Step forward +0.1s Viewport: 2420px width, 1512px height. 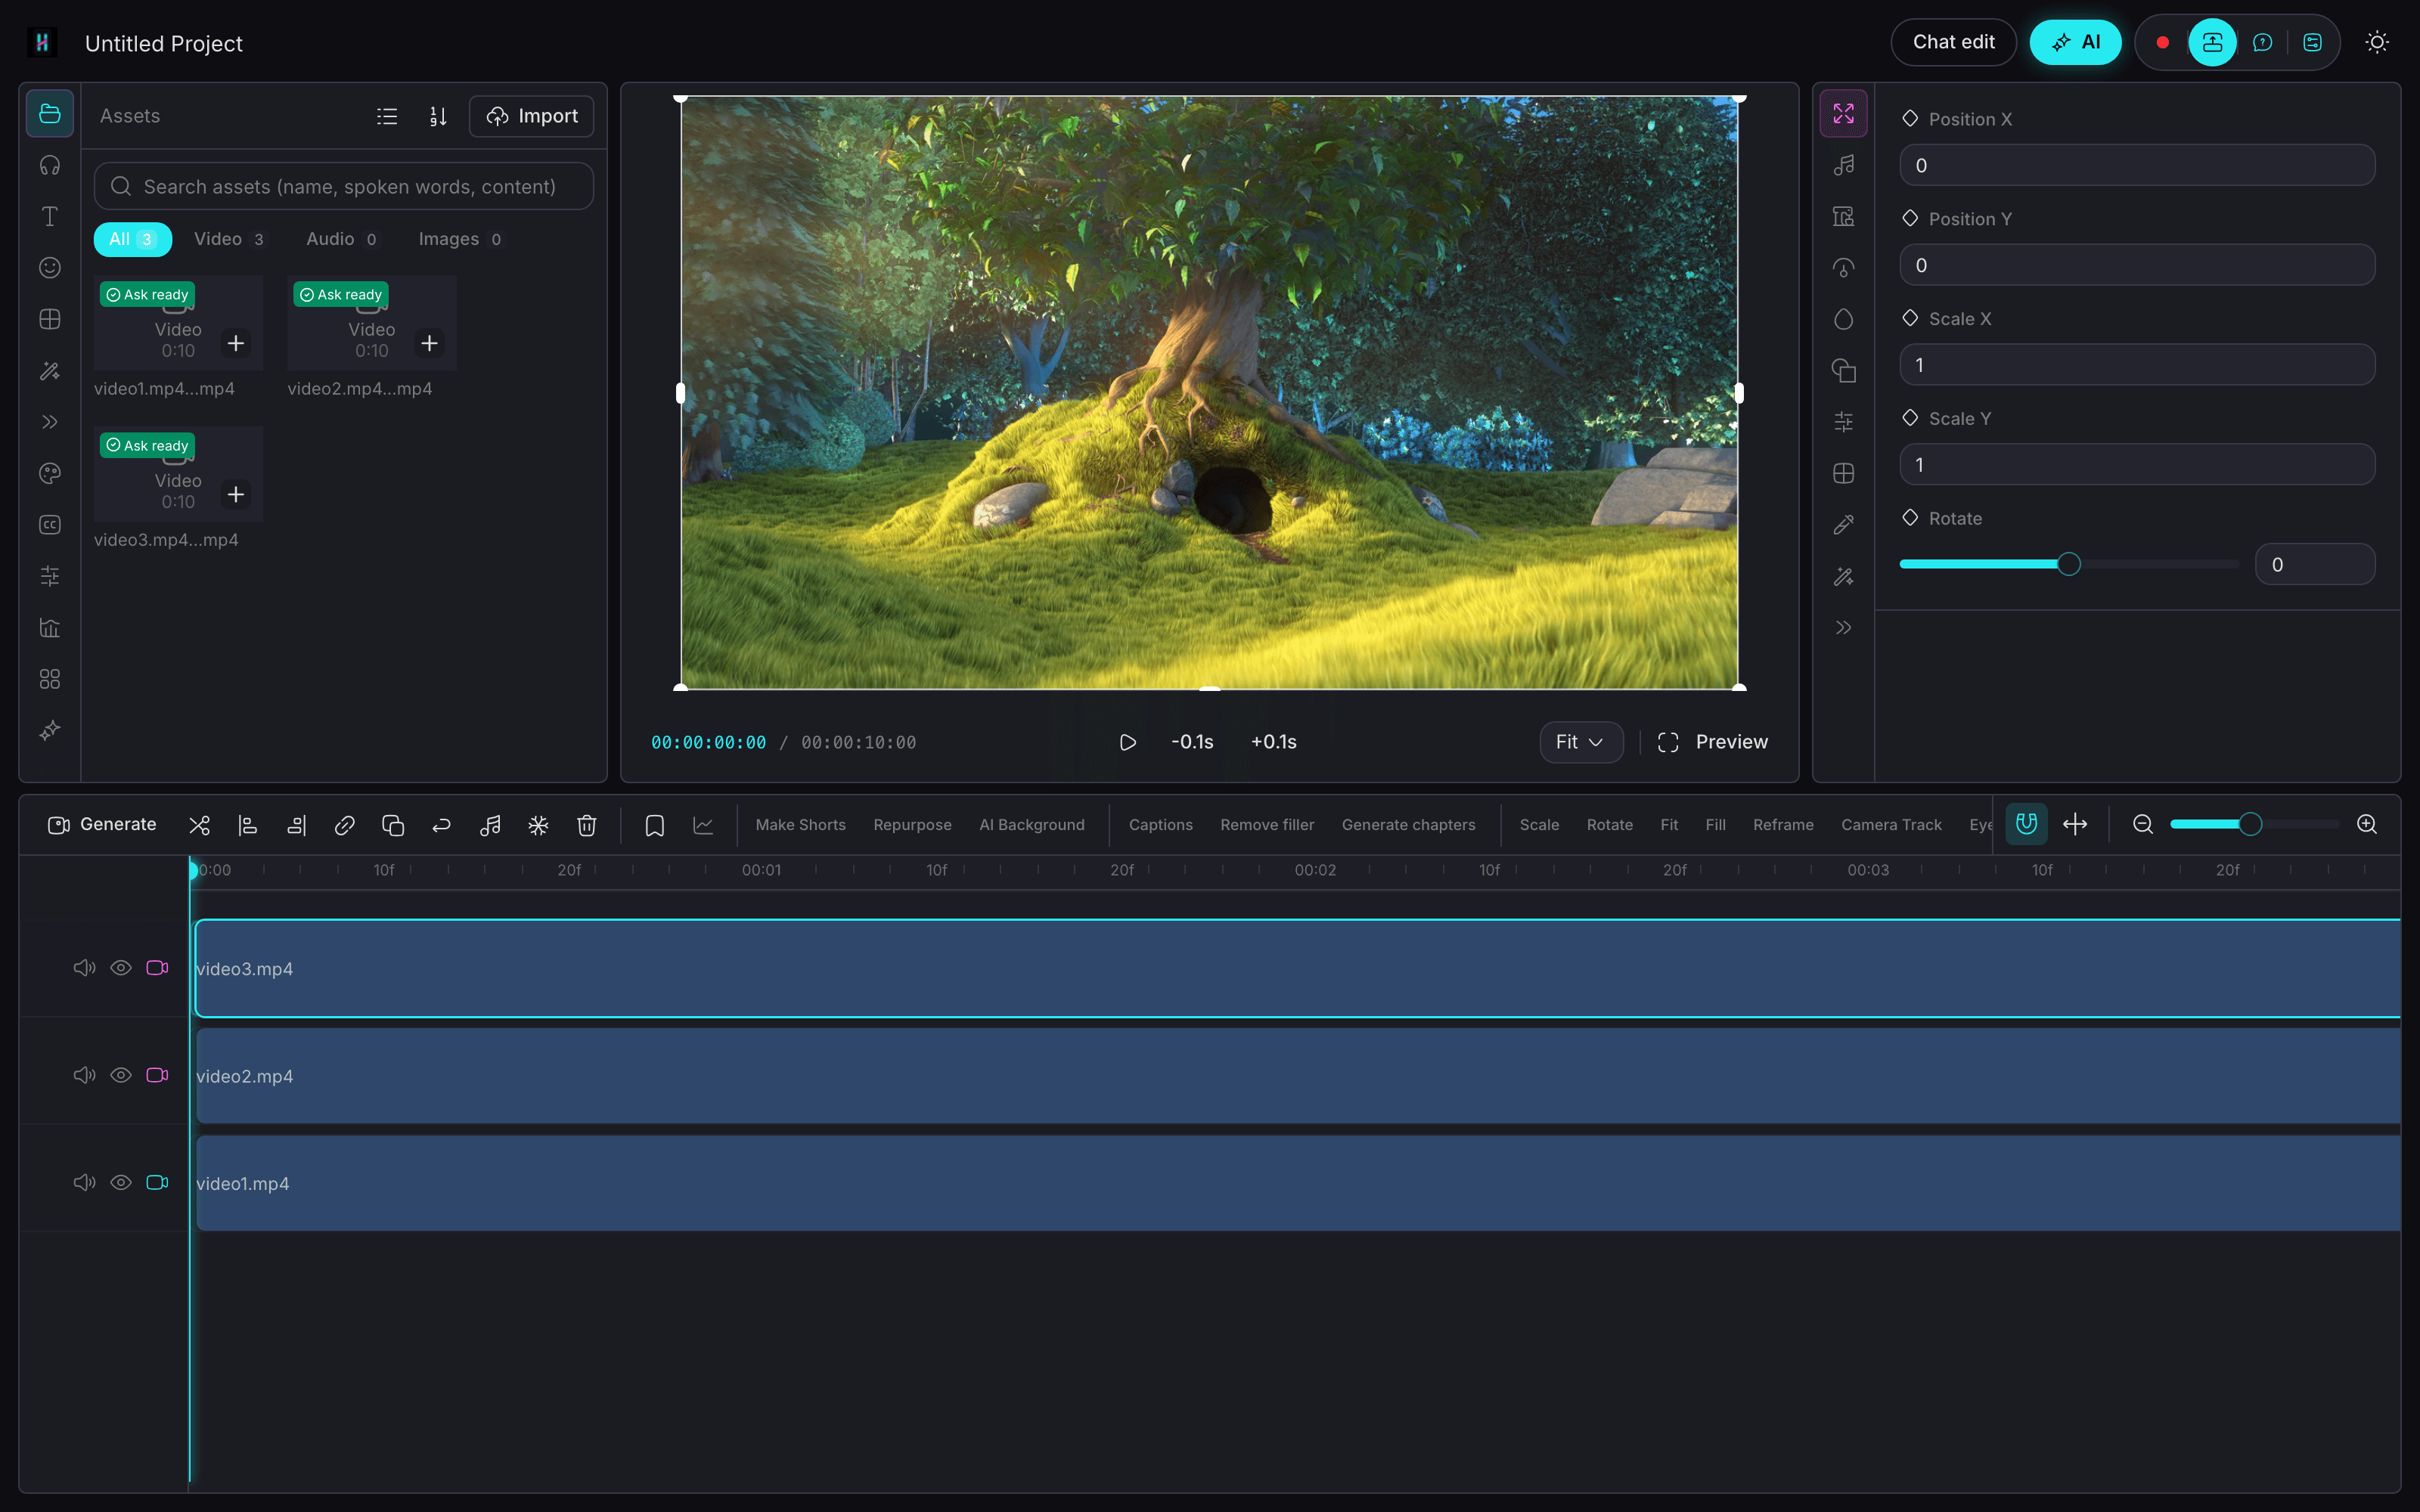point(1273,742)
